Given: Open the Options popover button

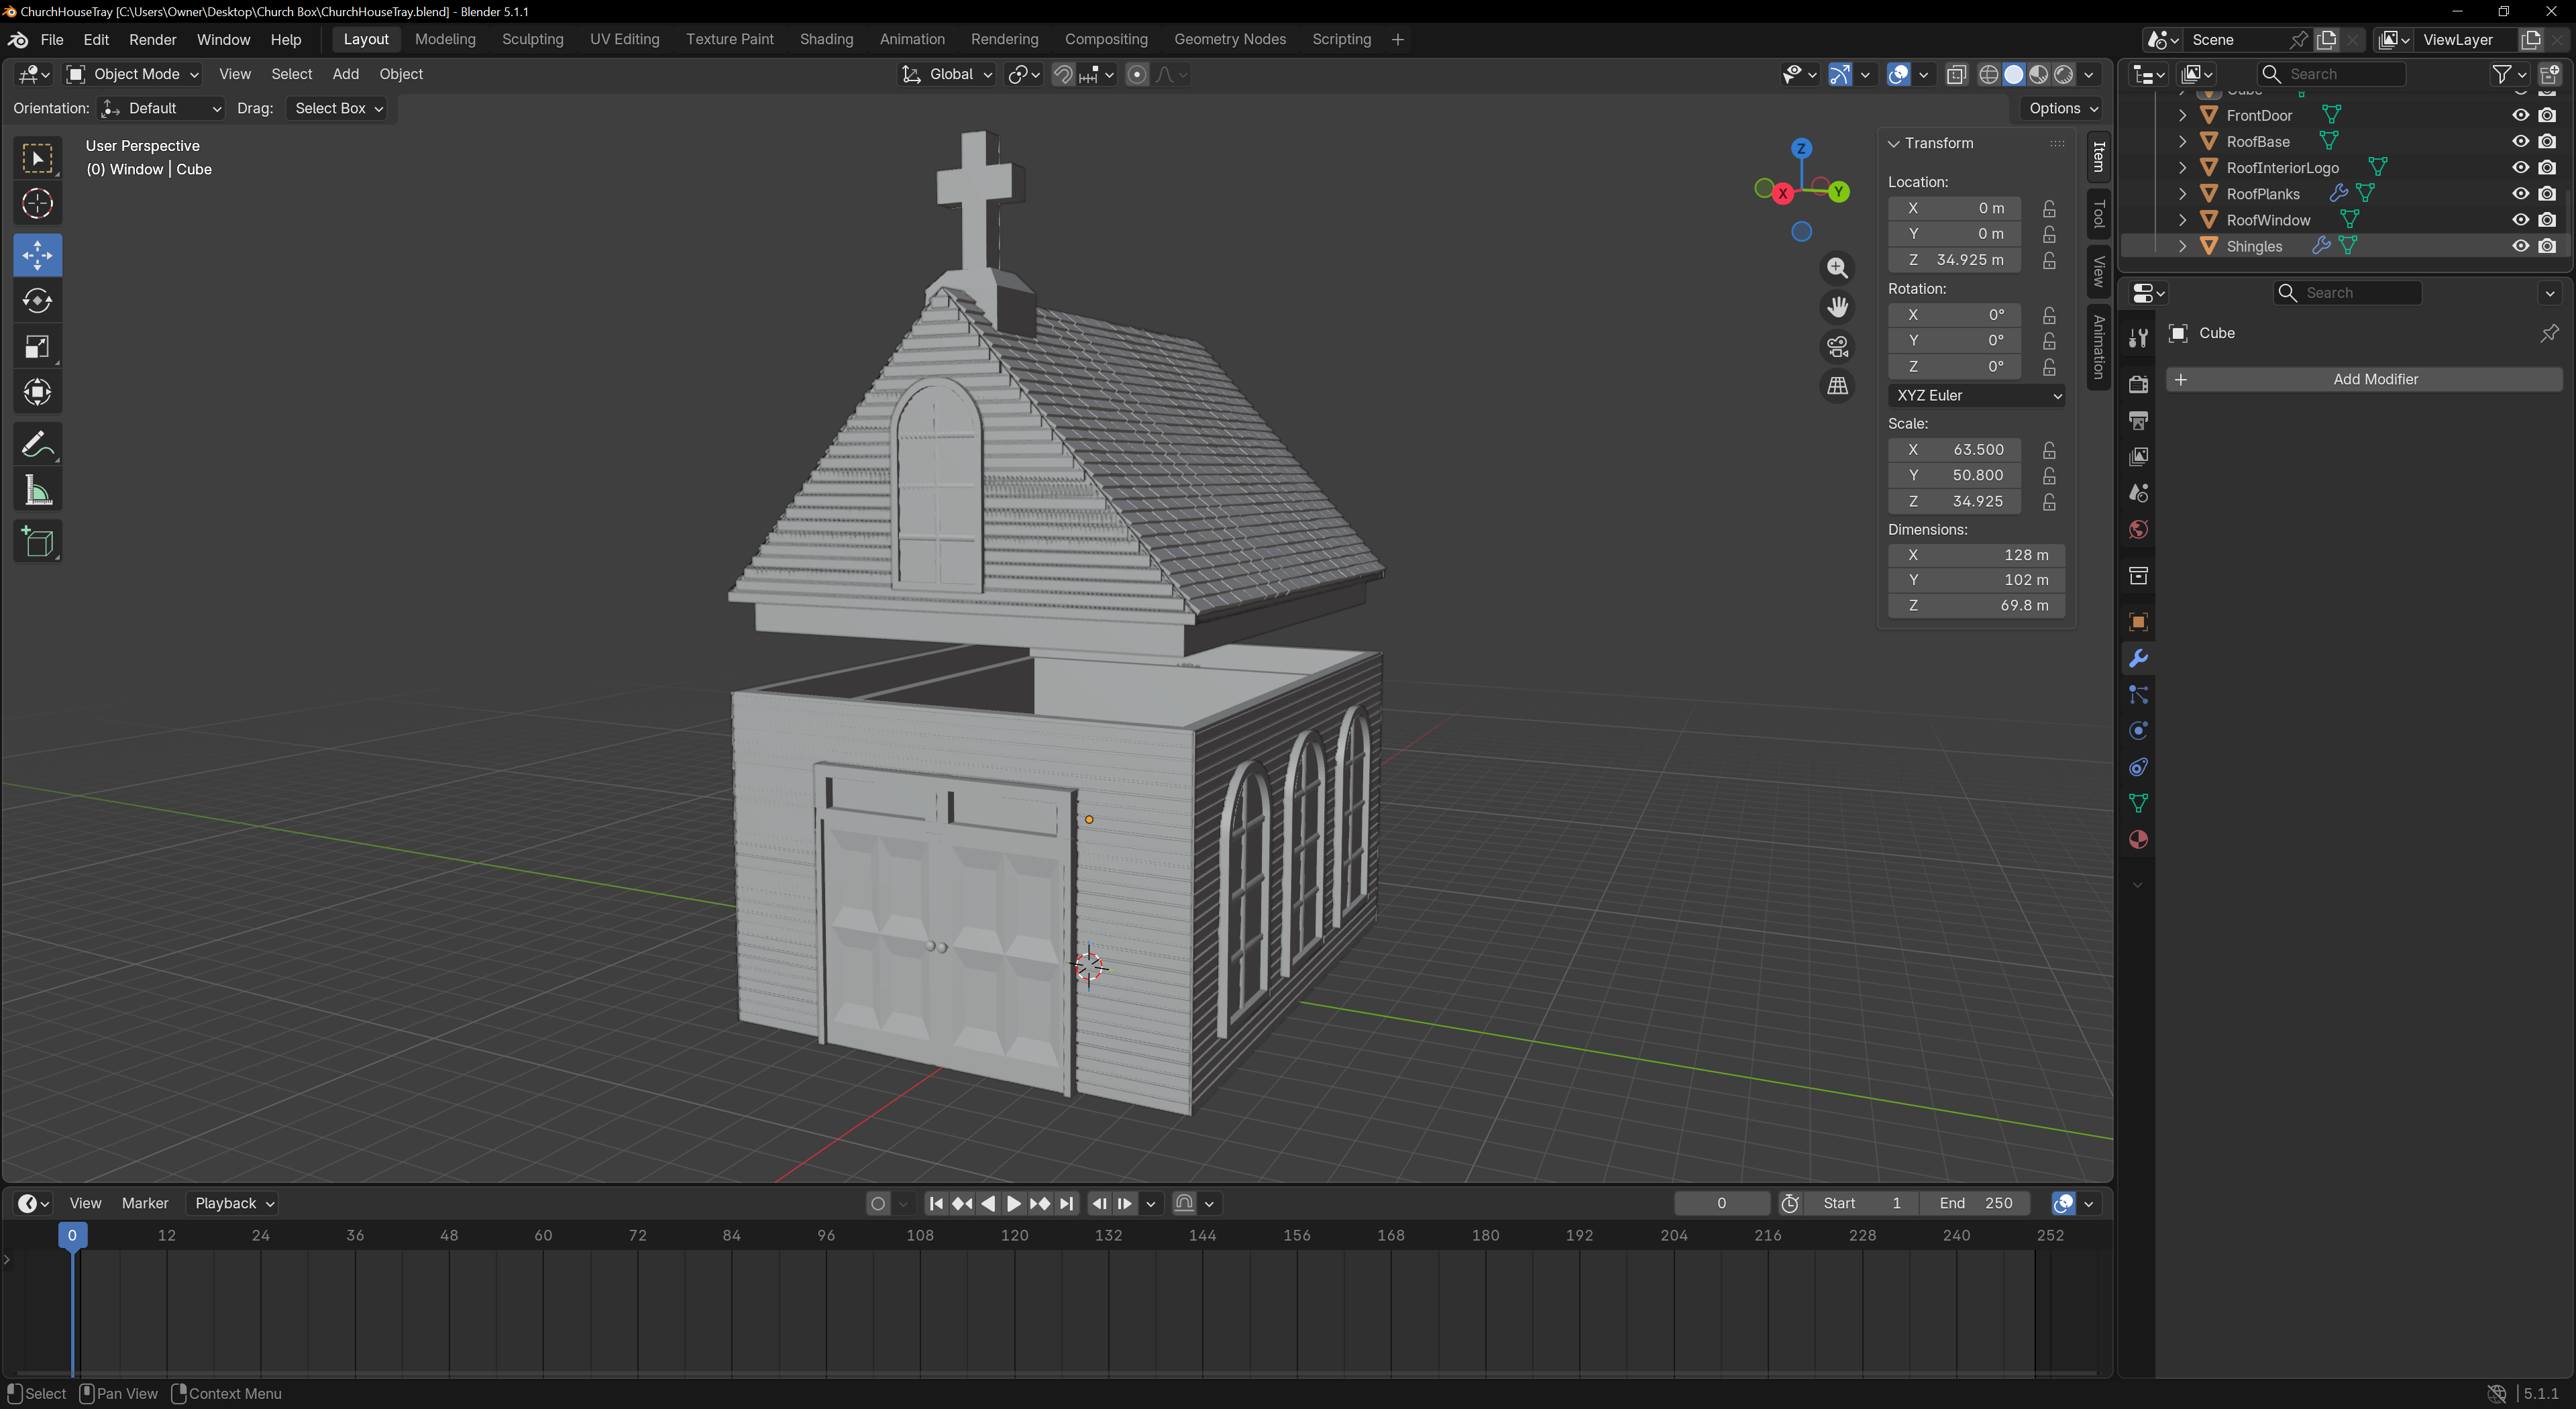Looking at the screenshot, I should point(2064,108).
